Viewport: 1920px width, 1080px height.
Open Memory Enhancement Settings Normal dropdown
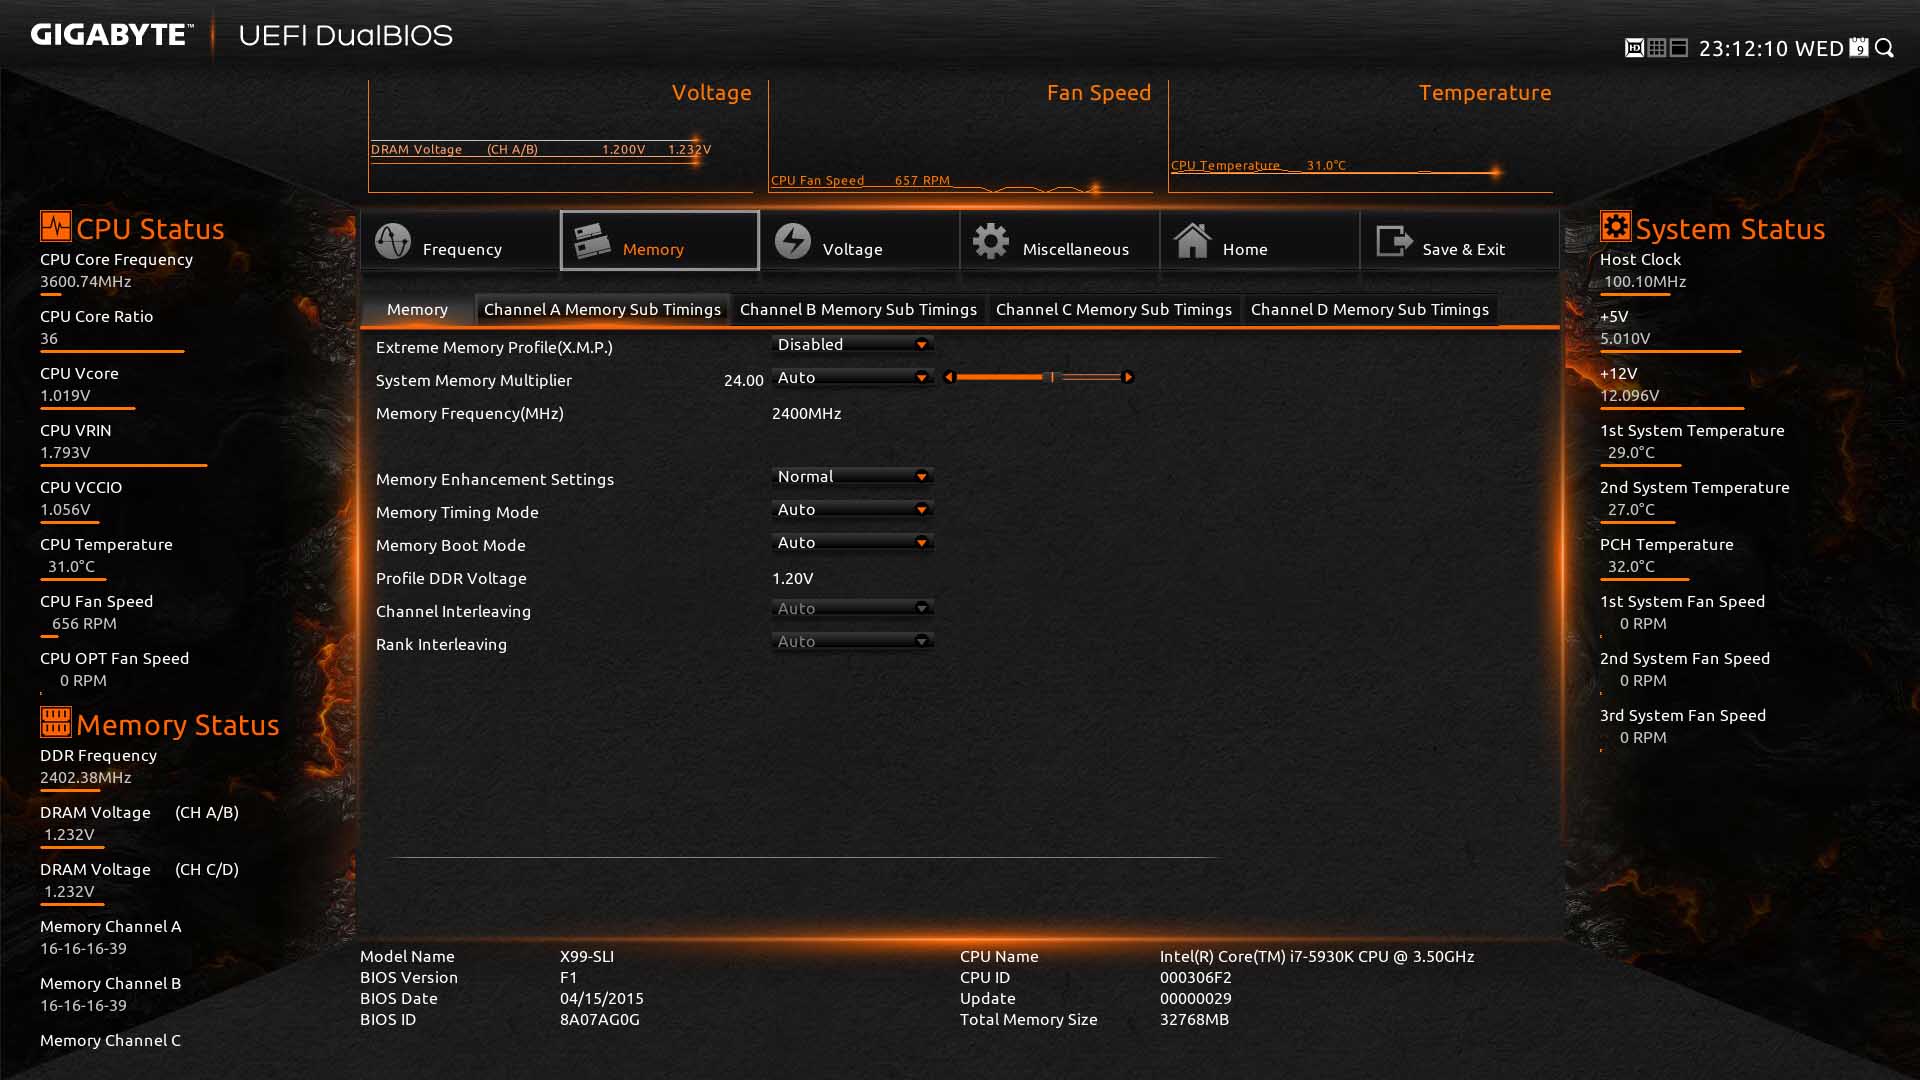tap(853, 476)
